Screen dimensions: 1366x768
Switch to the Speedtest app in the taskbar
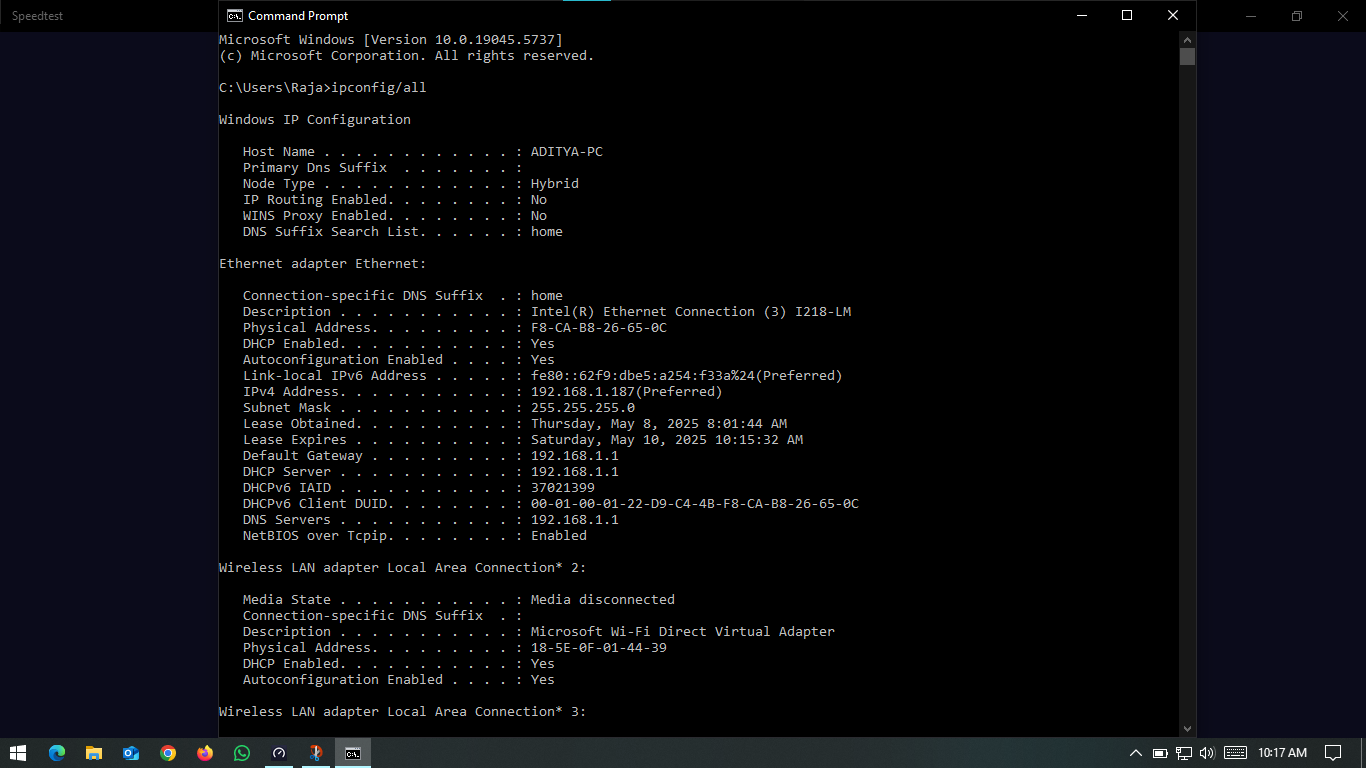tap(279, 753)
